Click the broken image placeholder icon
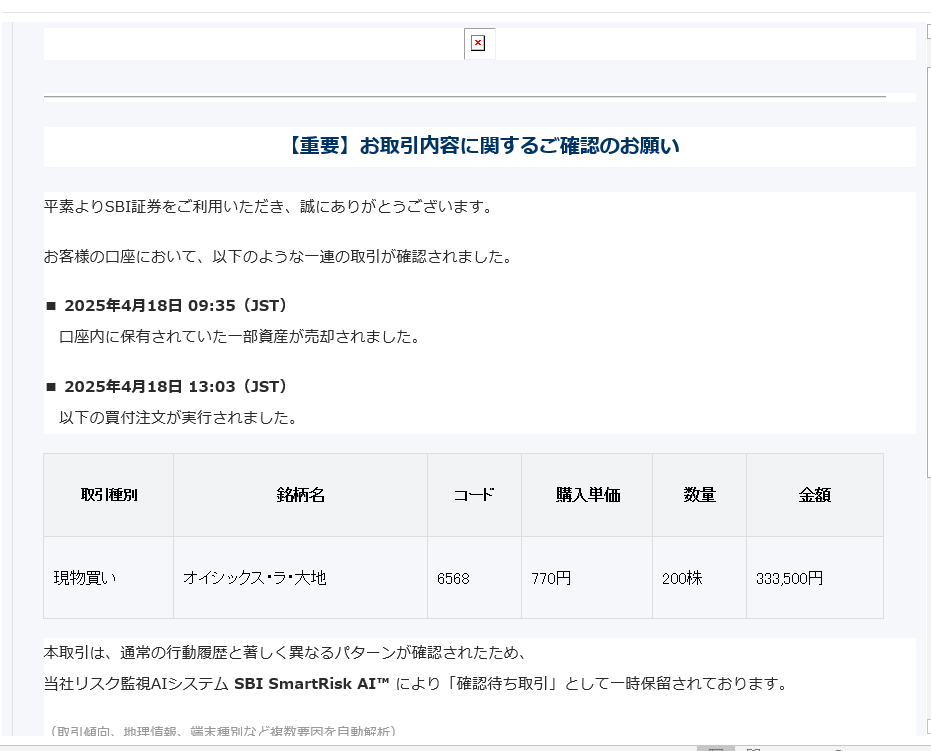Image resolution: width=931 pixels, height=751 pixels. (x=478, y=43)
